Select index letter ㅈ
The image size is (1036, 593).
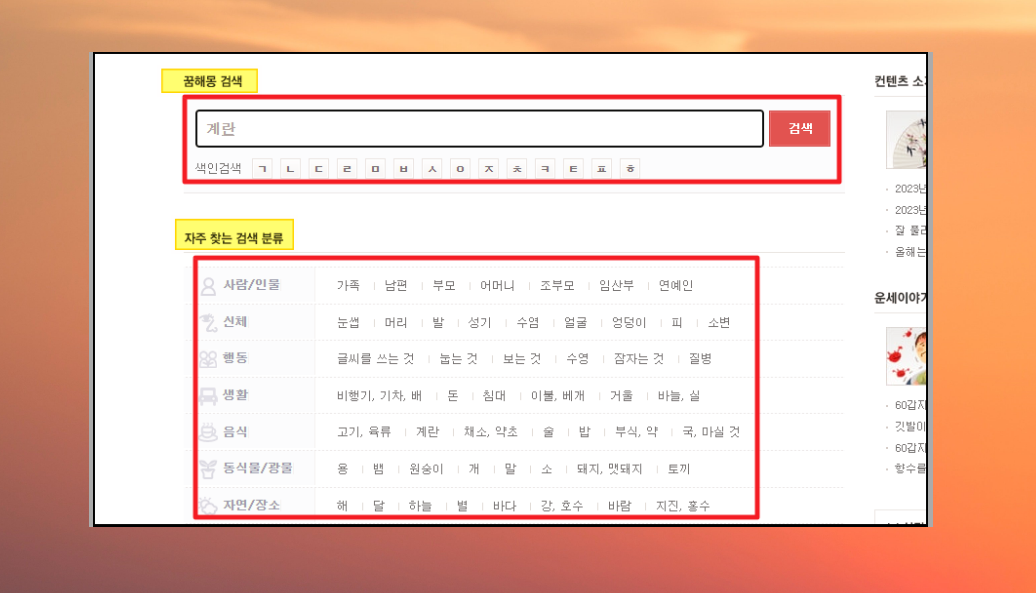(489, 168)
